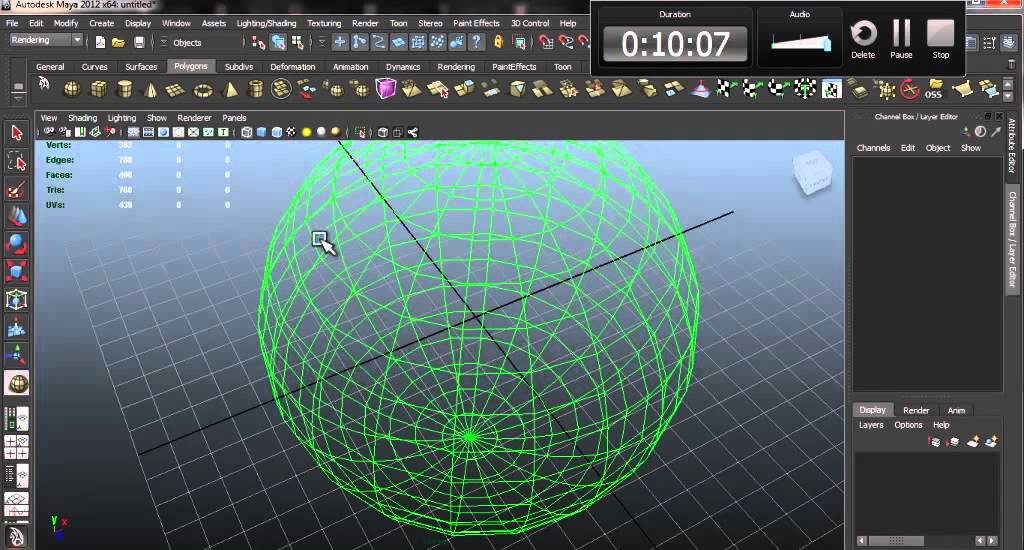
Task: Switch to the Anim layer tab
Action: [x=957, y=410]
